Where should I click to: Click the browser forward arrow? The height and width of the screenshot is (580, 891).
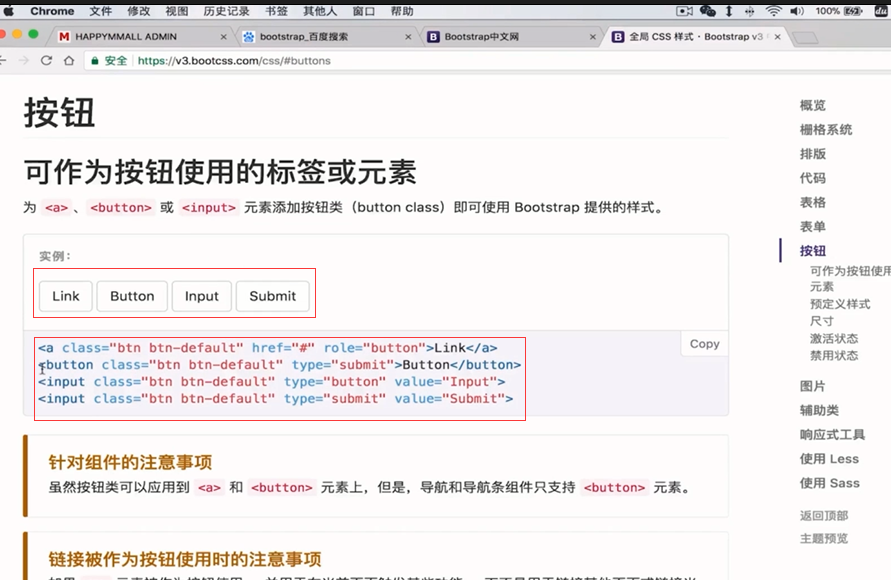pyautogui.click(x=24, y=61)
